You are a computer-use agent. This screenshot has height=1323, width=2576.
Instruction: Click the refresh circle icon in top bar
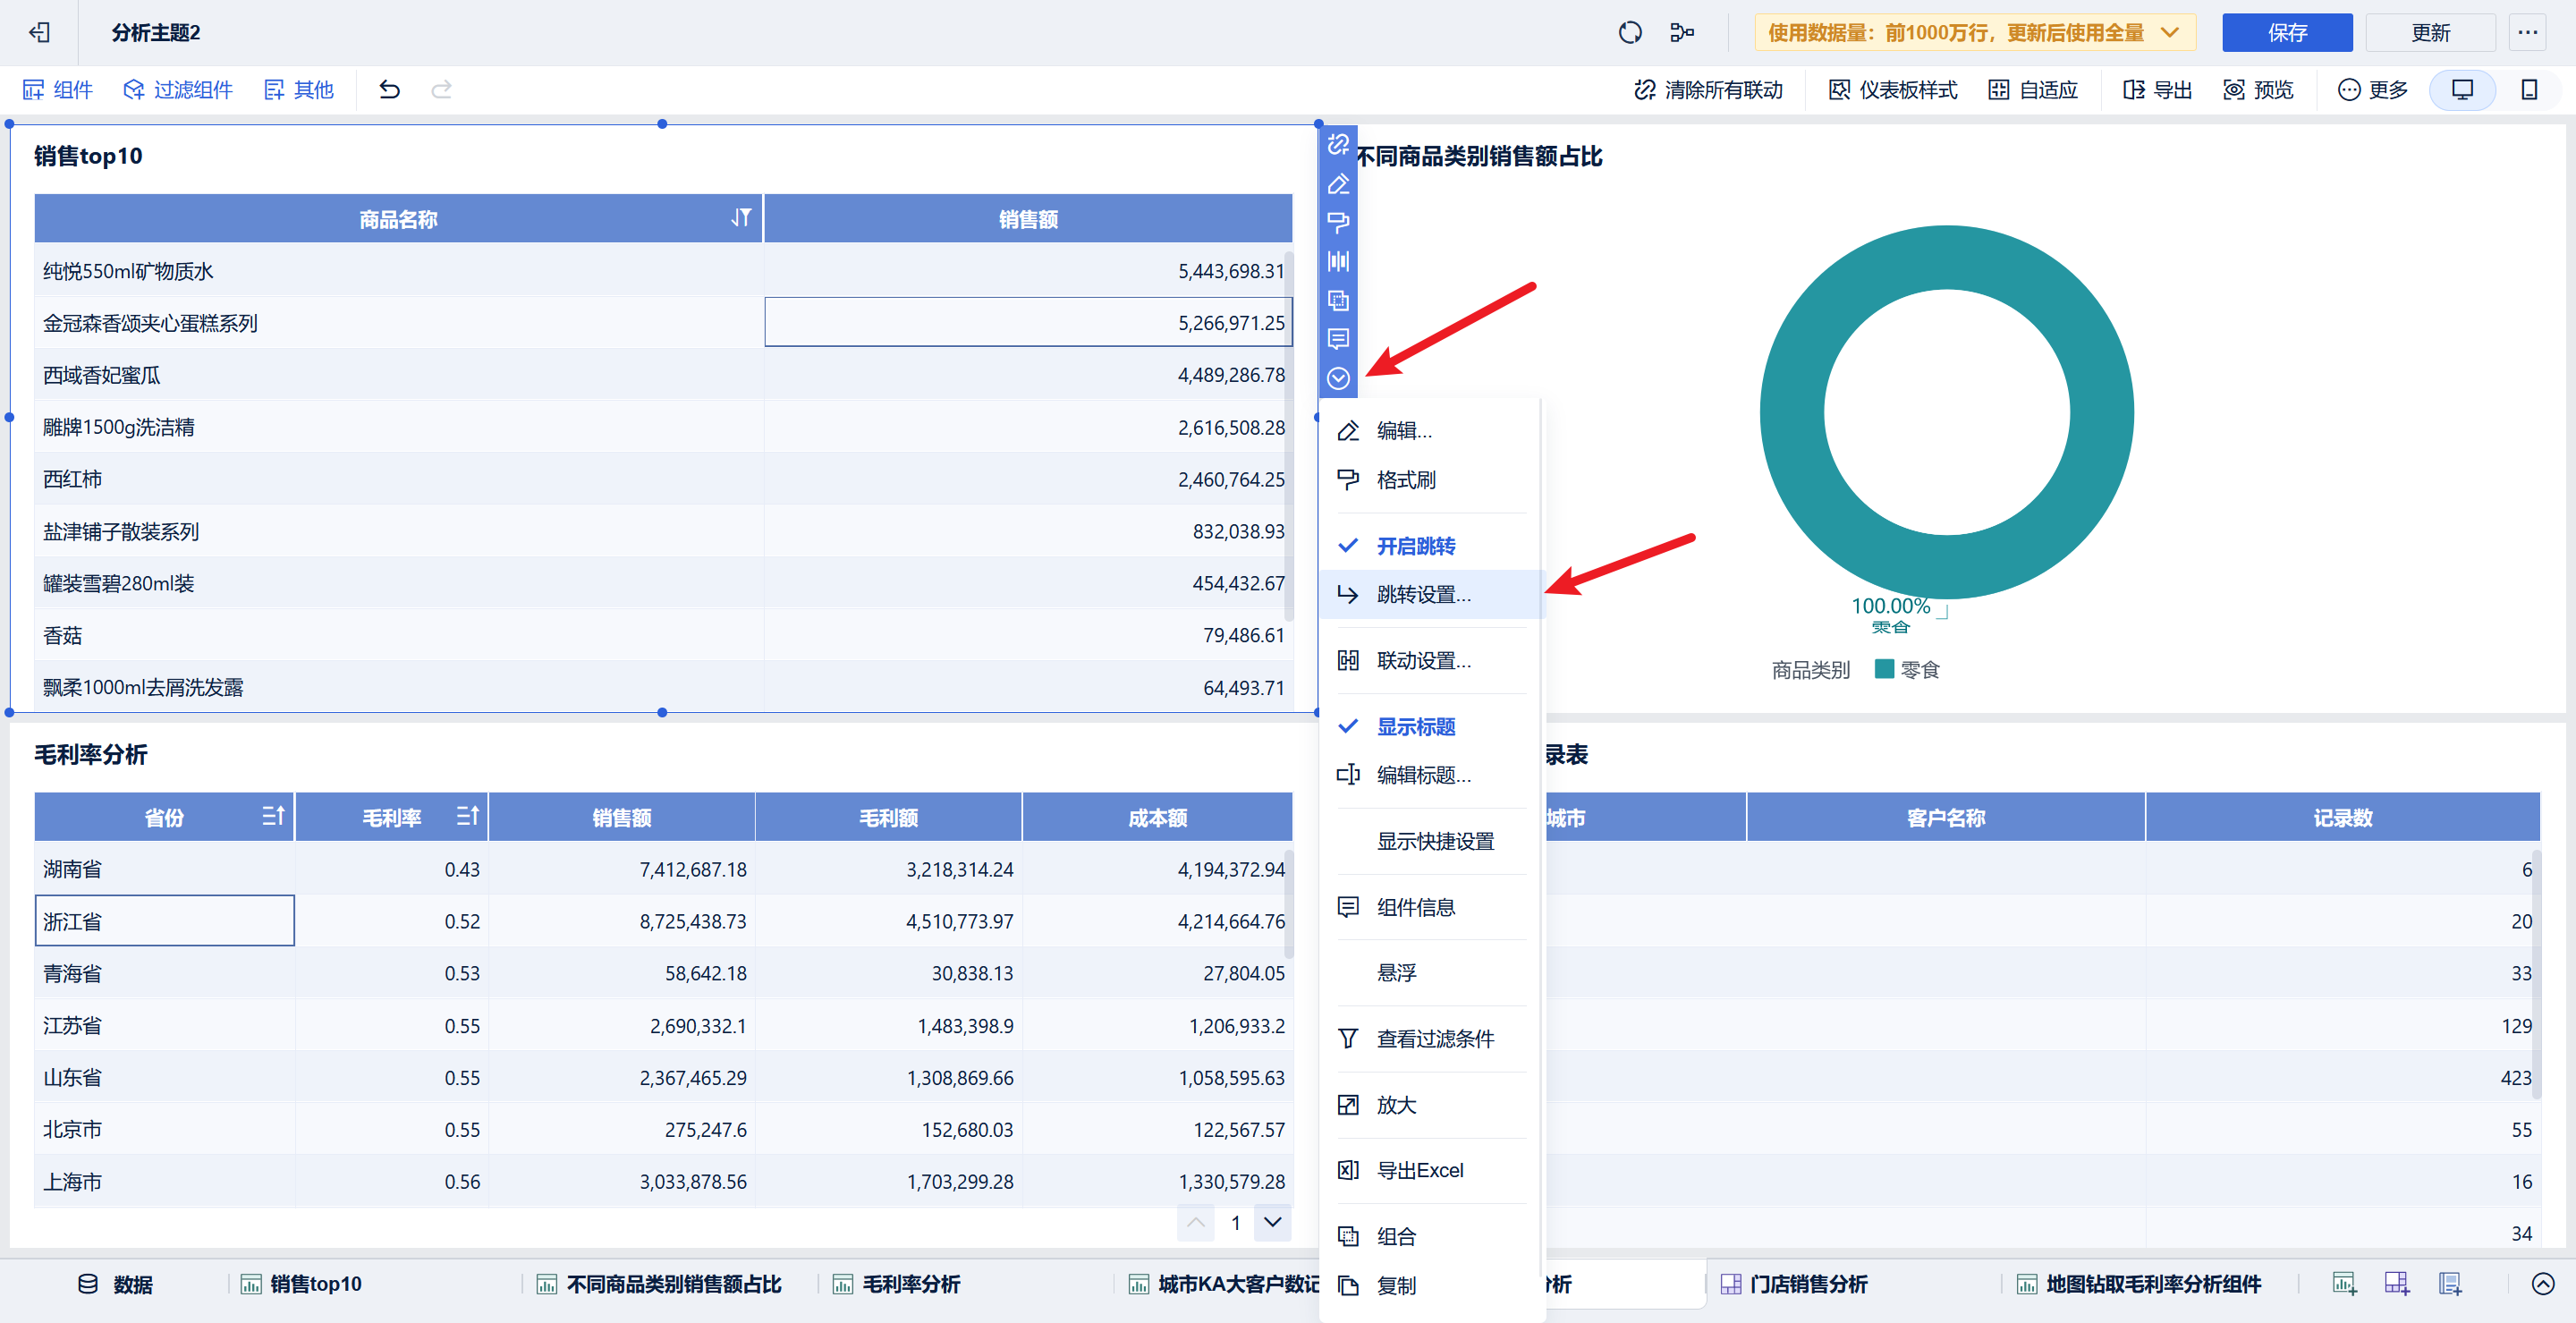pos(1629,33)
